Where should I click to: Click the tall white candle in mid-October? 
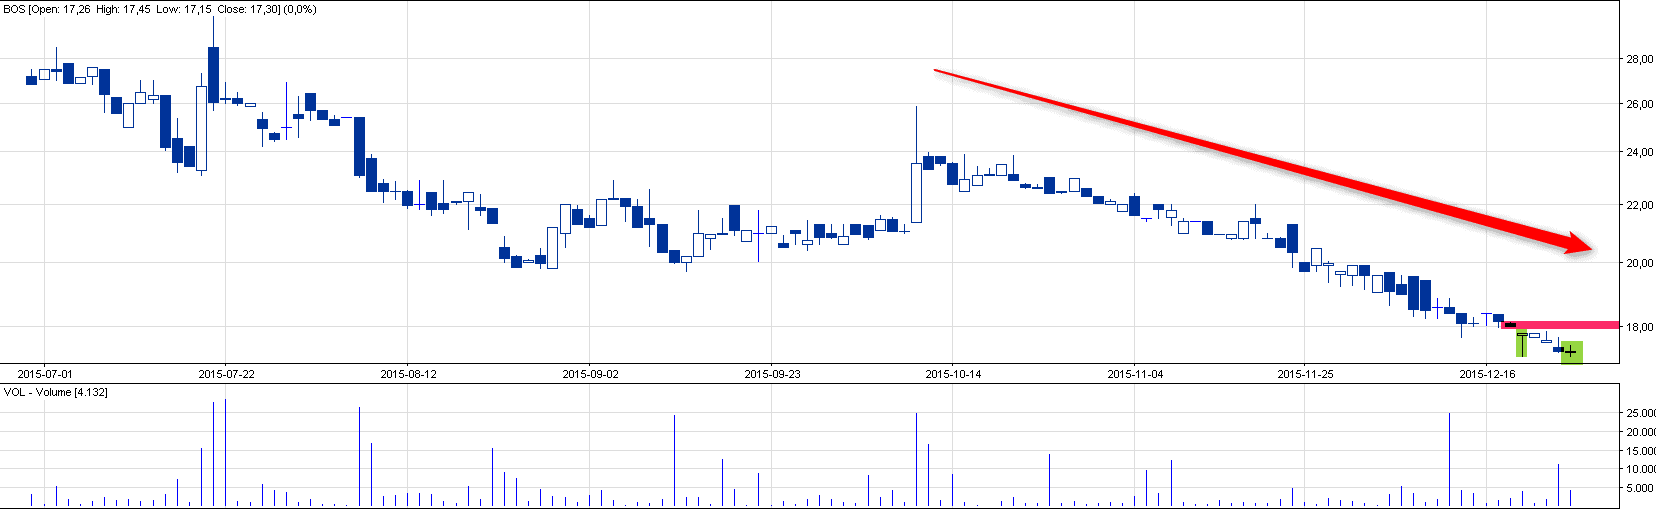point(916,192)
